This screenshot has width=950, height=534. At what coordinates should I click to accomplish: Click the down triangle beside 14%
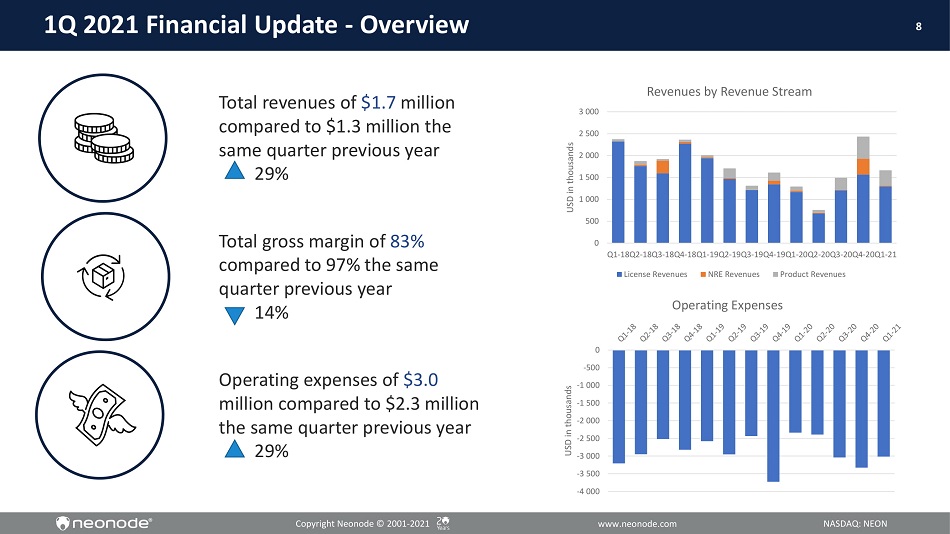(x=234, y=316)
